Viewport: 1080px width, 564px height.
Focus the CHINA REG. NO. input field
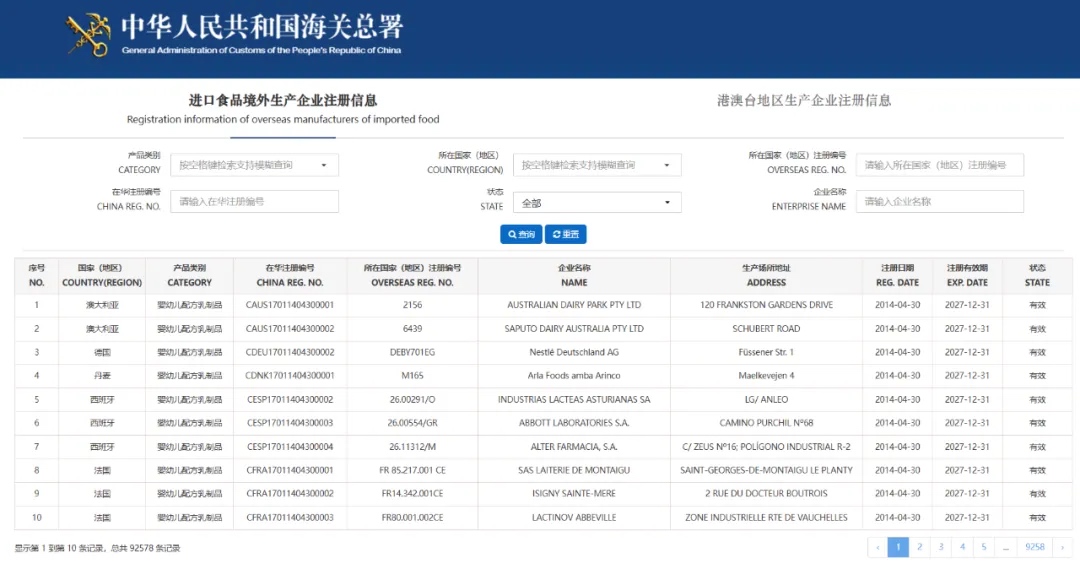254,201
